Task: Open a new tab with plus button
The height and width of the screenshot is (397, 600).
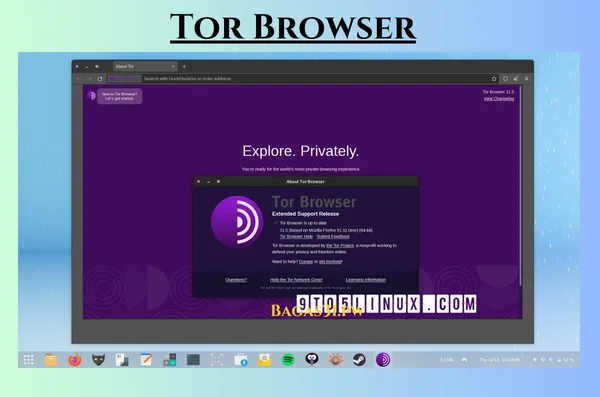Action: [184, 67]
